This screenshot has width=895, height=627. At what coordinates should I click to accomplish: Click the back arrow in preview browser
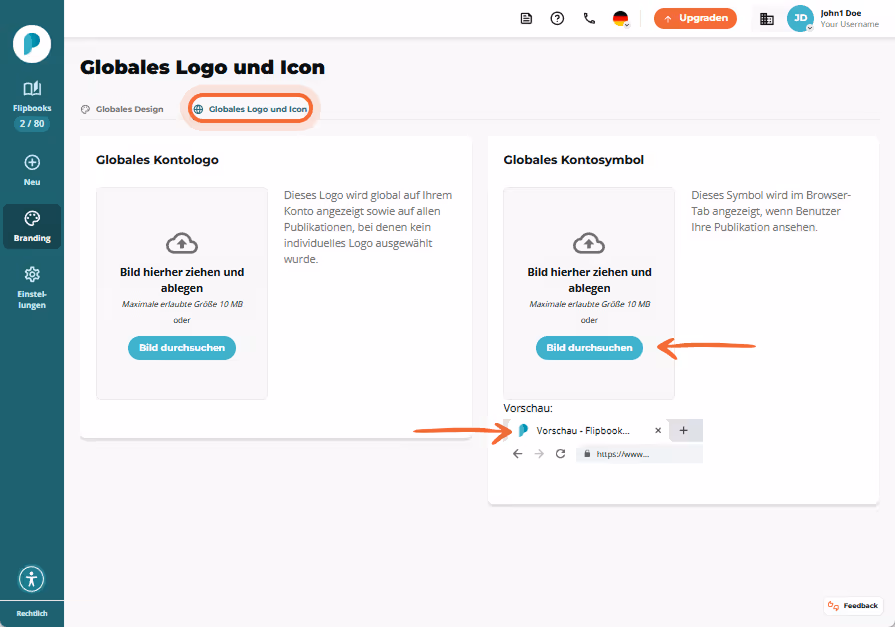pos(517,454)
